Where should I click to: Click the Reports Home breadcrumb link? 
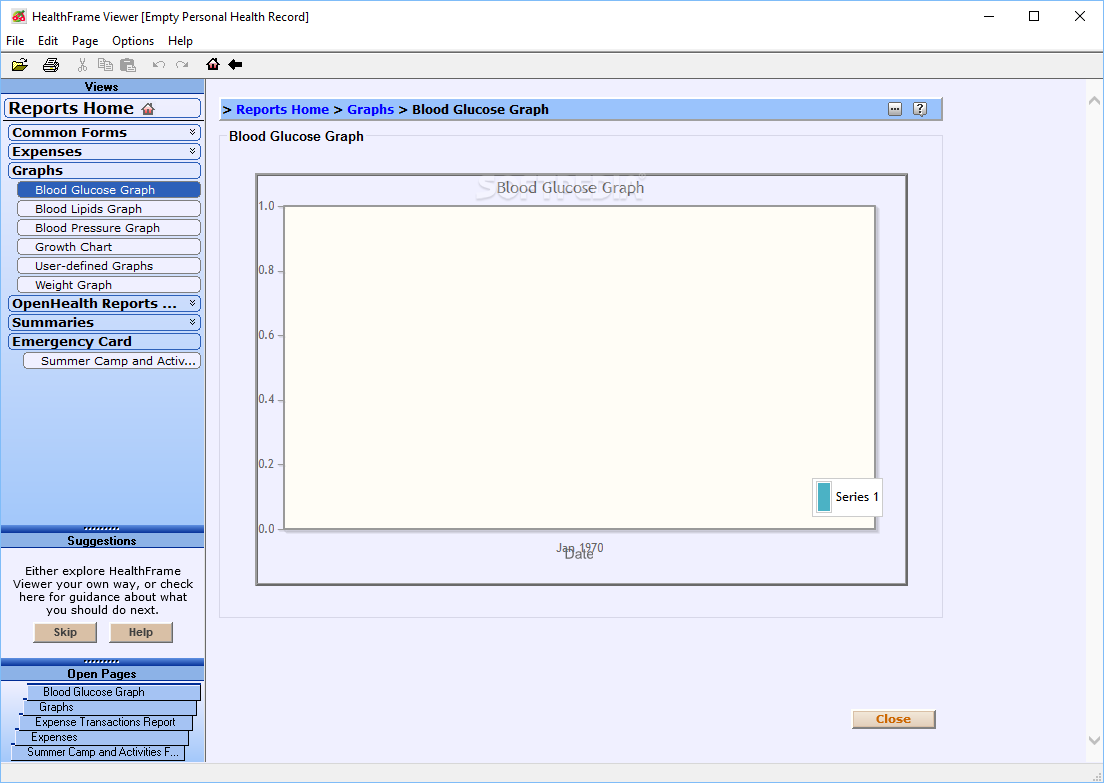[282, 109]
